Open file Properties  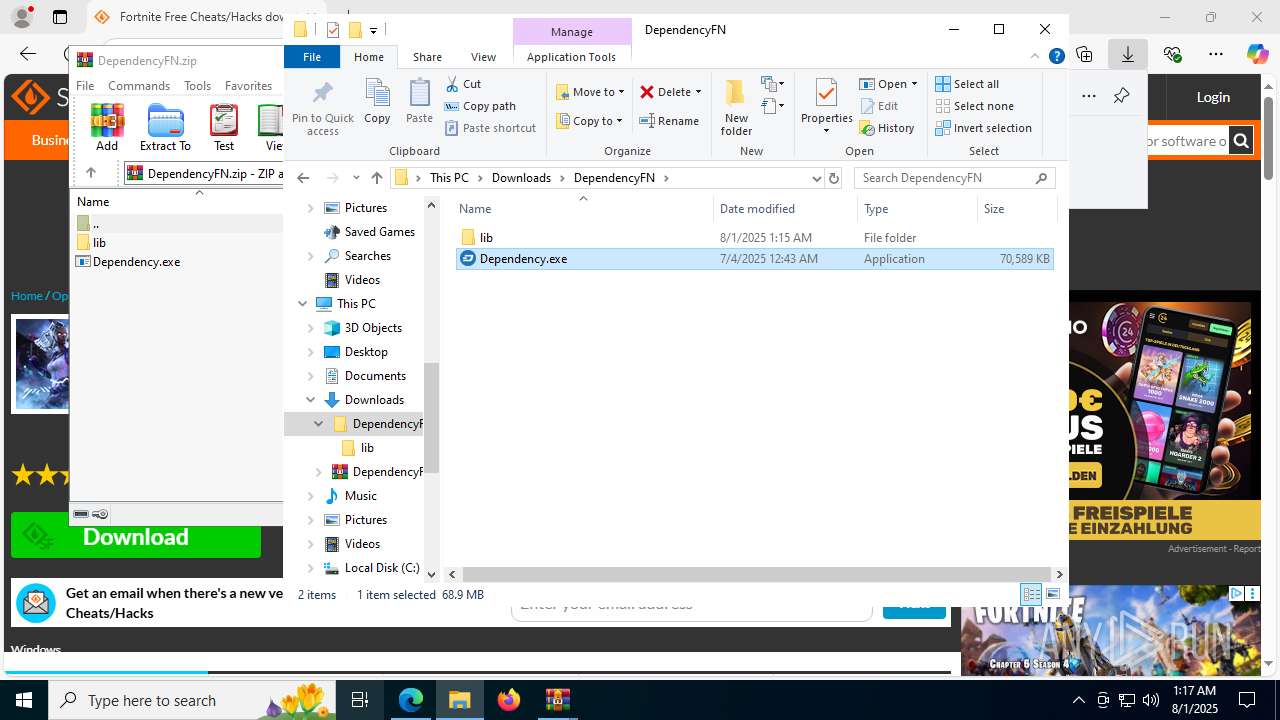(x=826, y=107)
